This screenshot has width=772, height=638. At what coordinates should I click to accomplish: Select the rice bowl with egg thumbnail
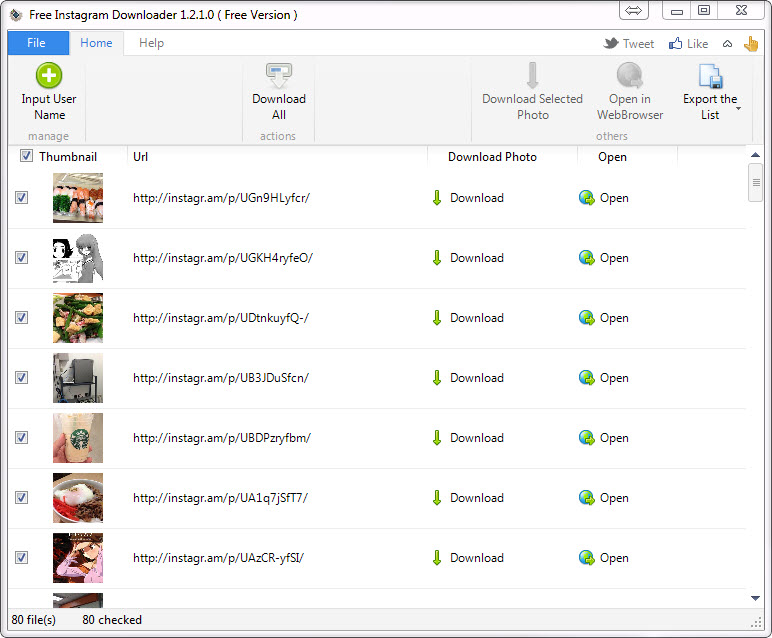click(78, 498)
